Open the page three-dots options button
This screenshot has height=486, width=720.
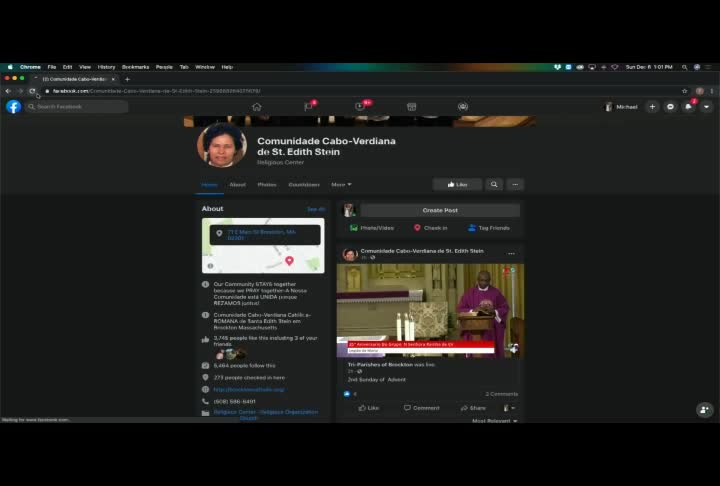515,185
